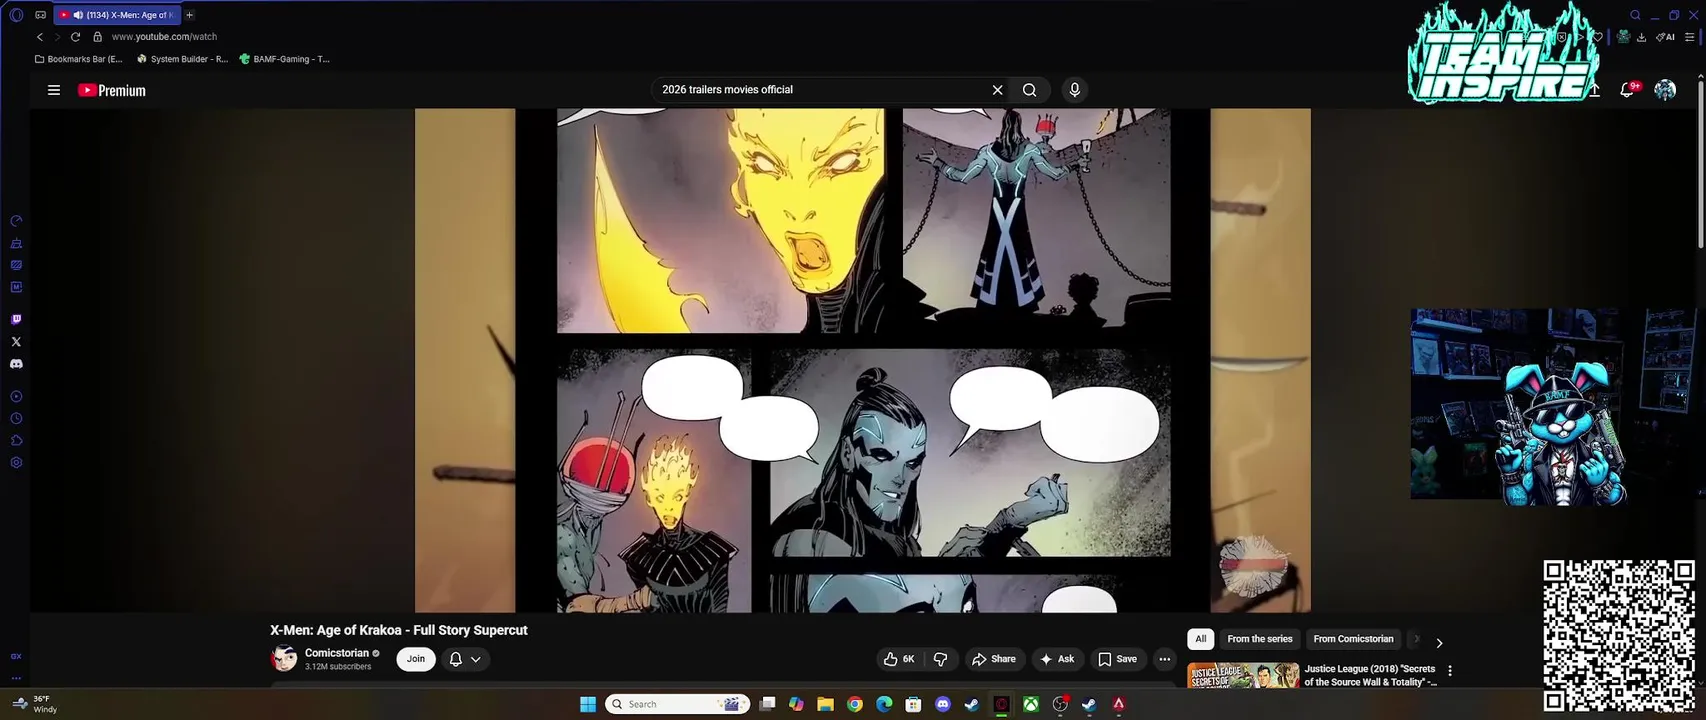Click the video player area

coord(863,360)
